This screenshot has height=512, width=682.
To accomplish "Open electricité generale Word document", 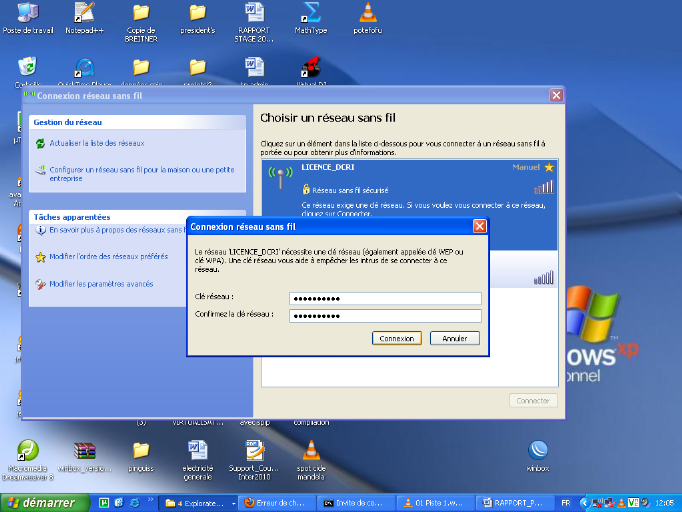I will pyautogui.click(x=198, y=460).
